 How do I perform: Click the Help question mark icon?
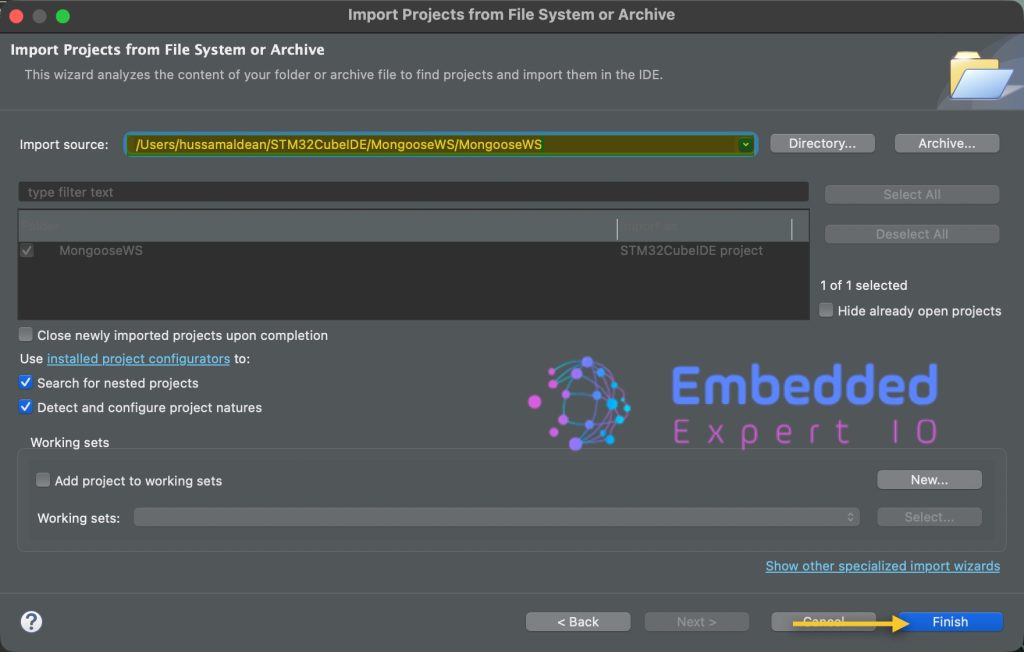tap(32, 621)
